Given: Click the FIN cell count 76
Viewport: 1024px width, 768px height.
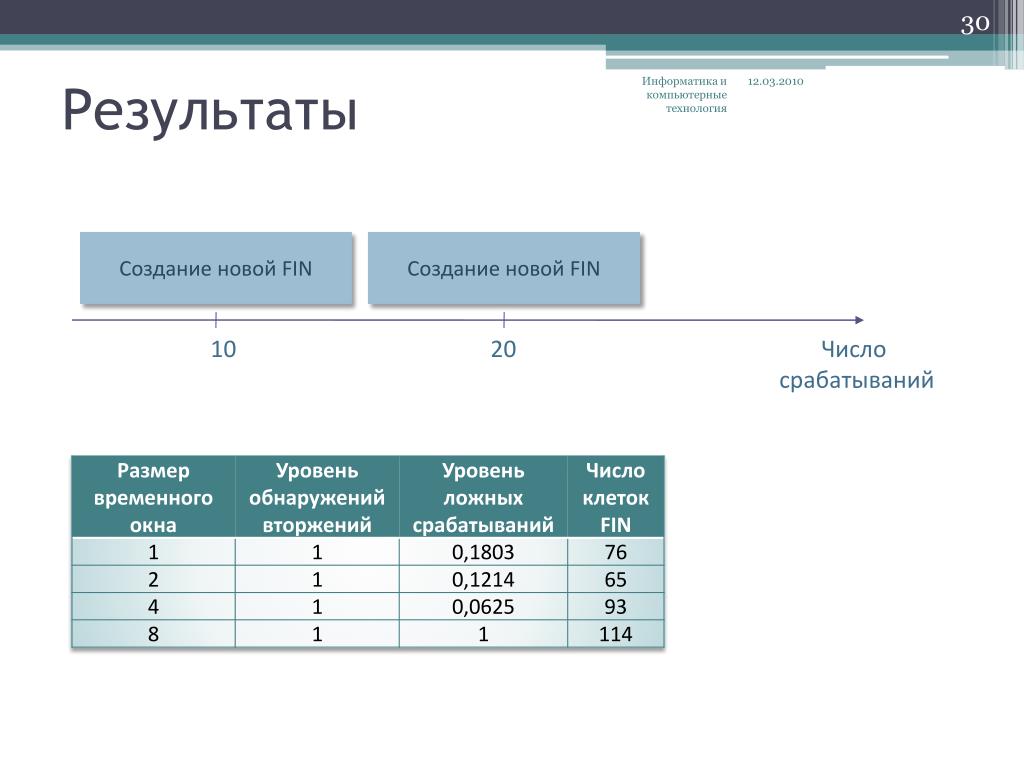Looking at the screenshot, I should 616,552.
